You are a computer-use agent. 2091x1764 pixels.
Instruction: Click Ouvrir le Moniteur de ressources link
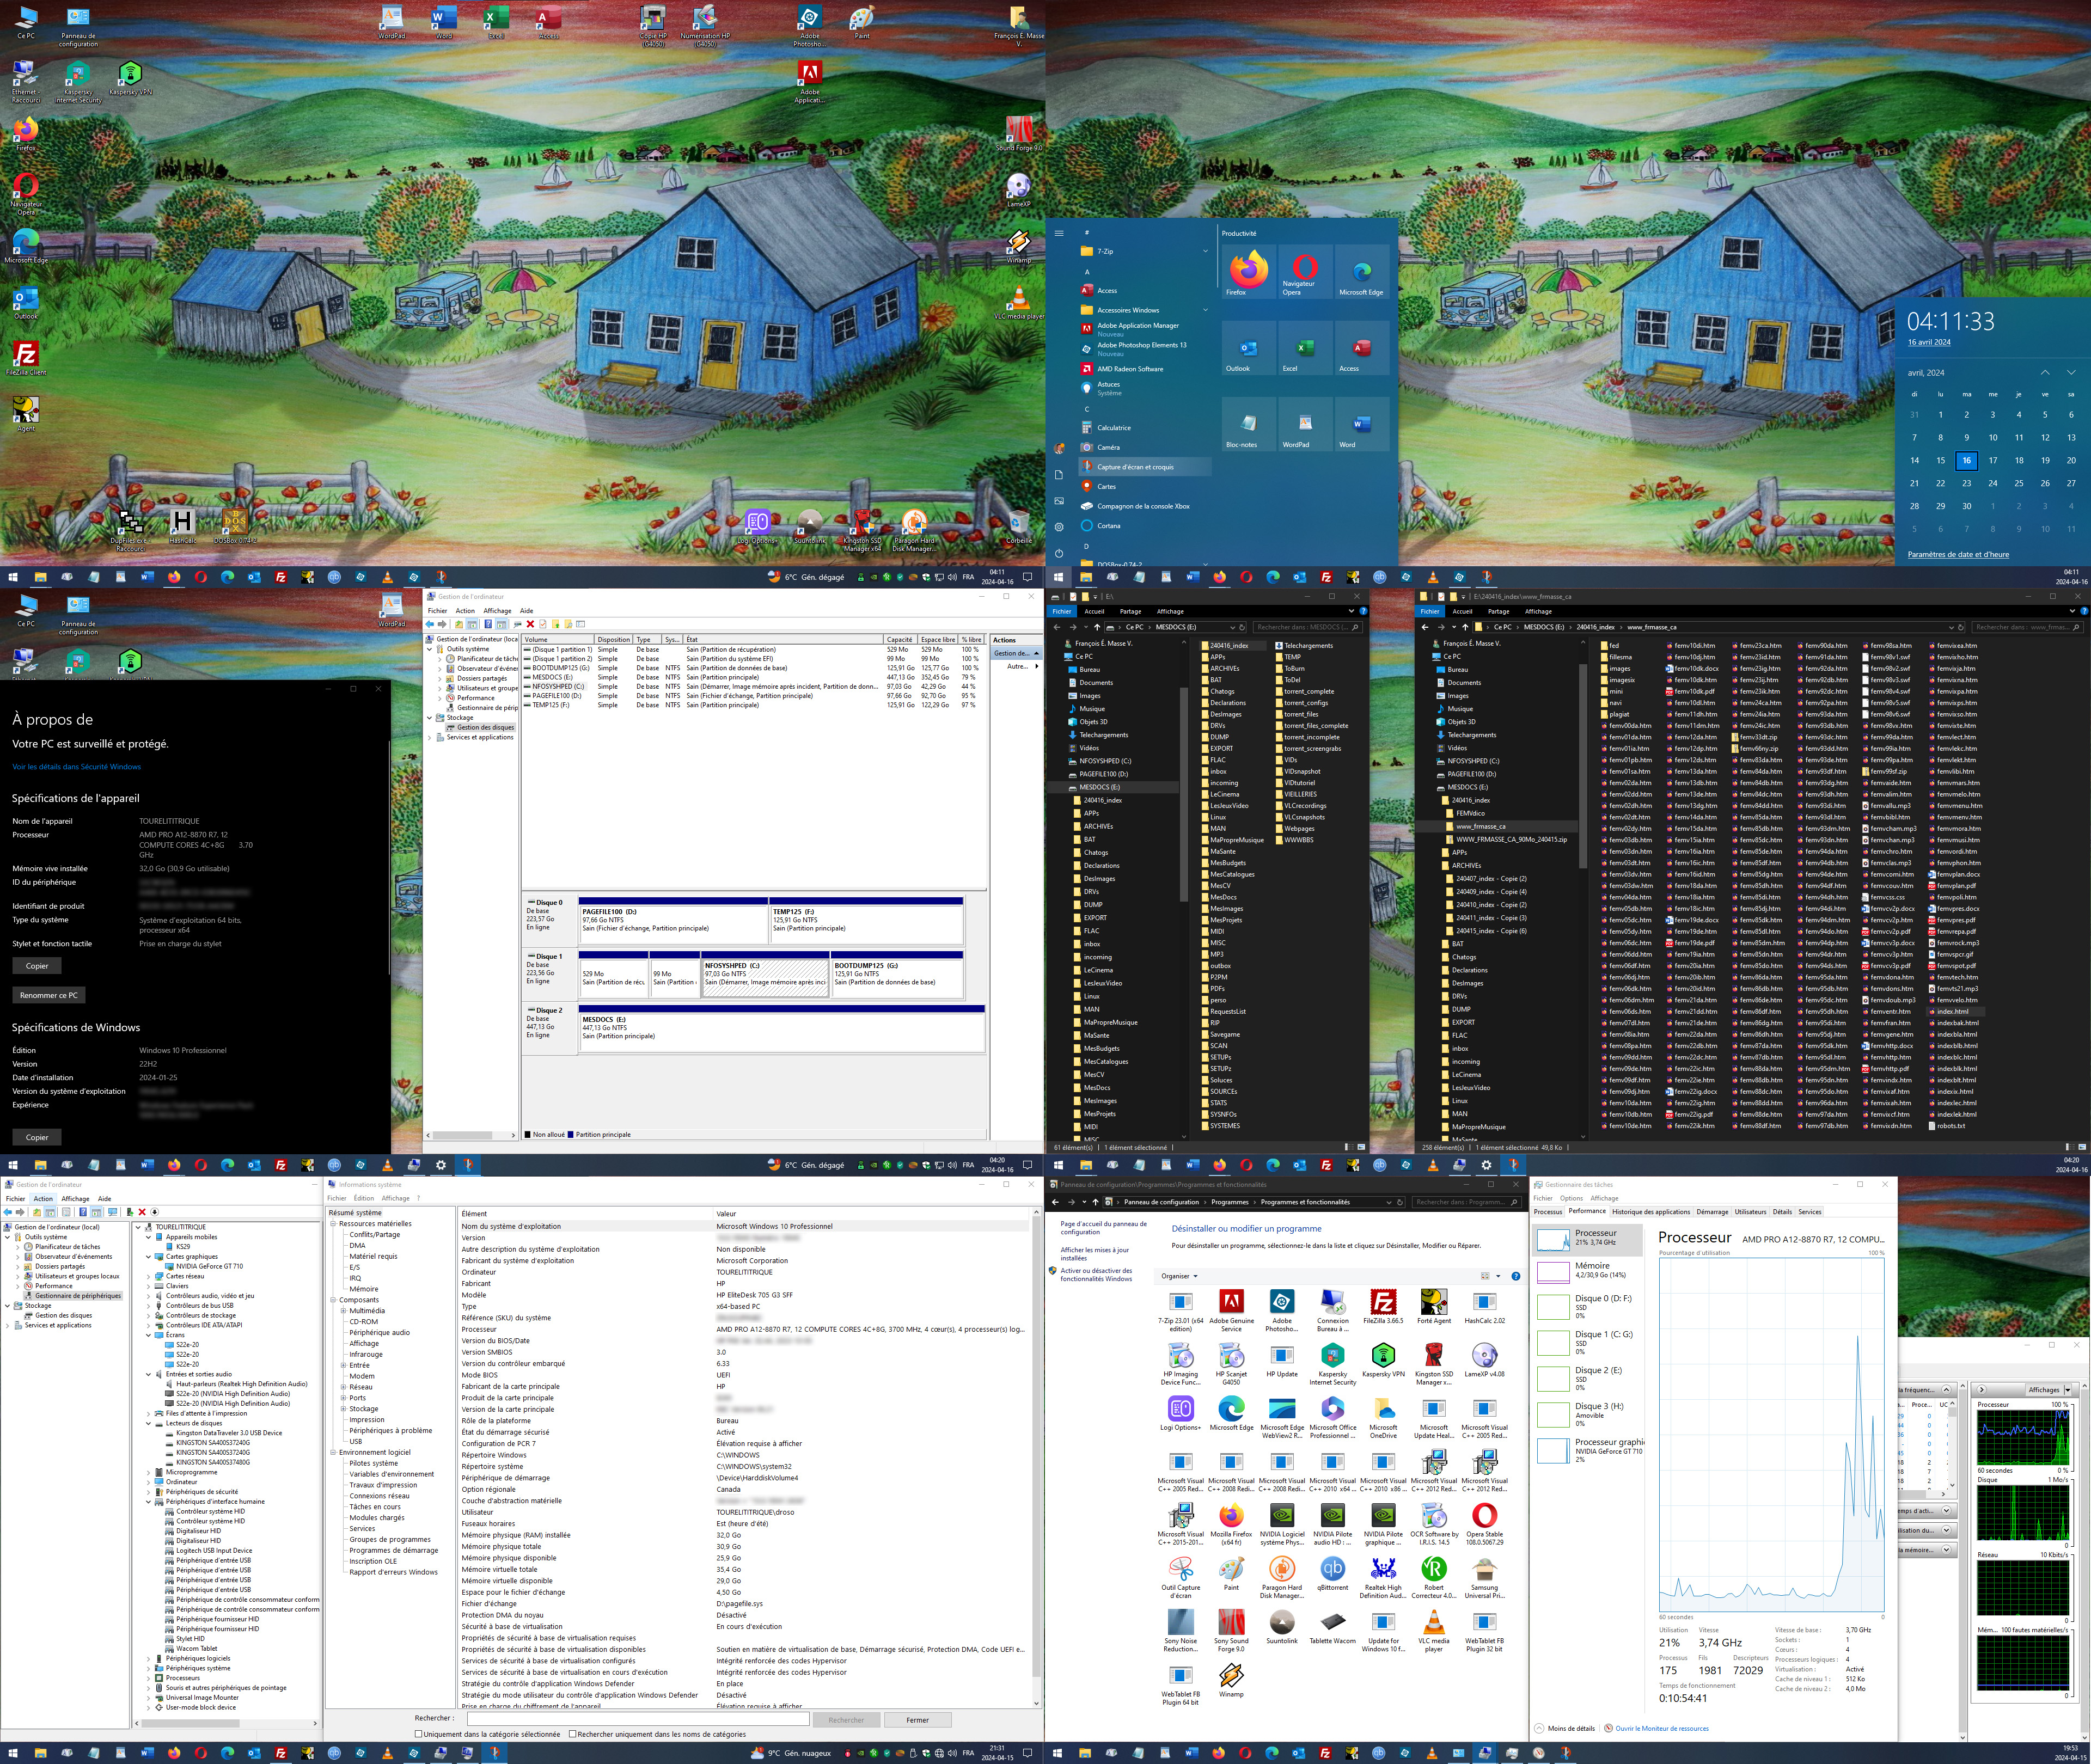pos(1662,1728)
